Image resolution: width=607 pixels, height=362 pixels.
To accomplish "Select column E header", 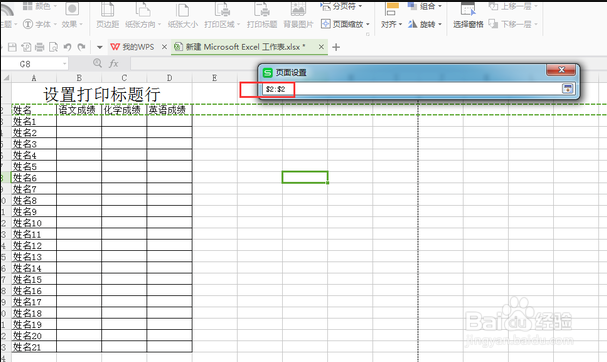I will (214, 78).
